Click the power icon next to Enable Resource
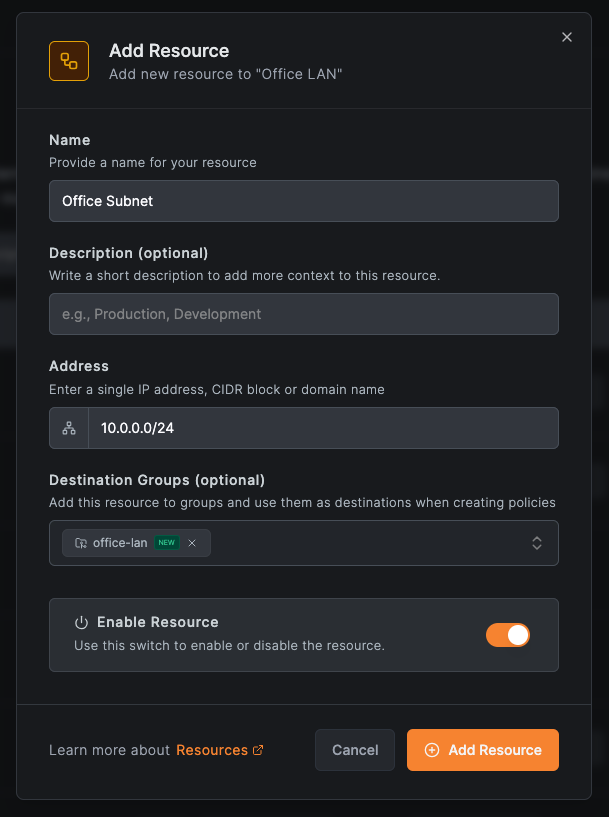The image size is (609, 817). [82, 622]
